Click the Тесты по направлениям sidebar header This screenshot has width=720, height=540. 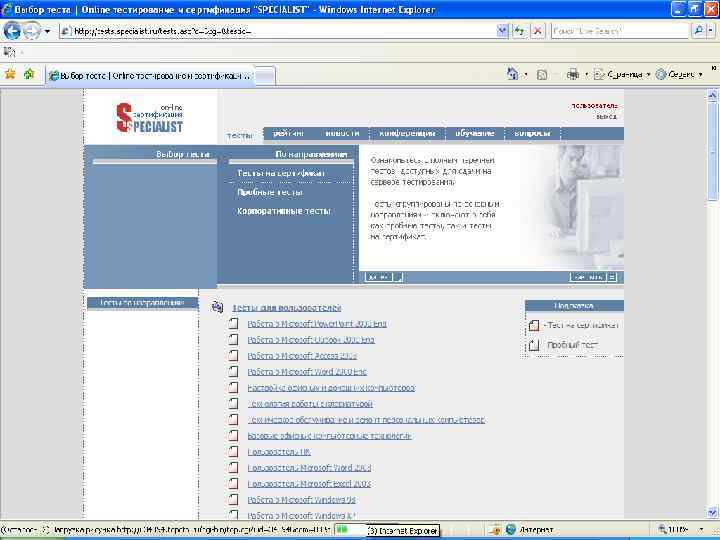142,303
